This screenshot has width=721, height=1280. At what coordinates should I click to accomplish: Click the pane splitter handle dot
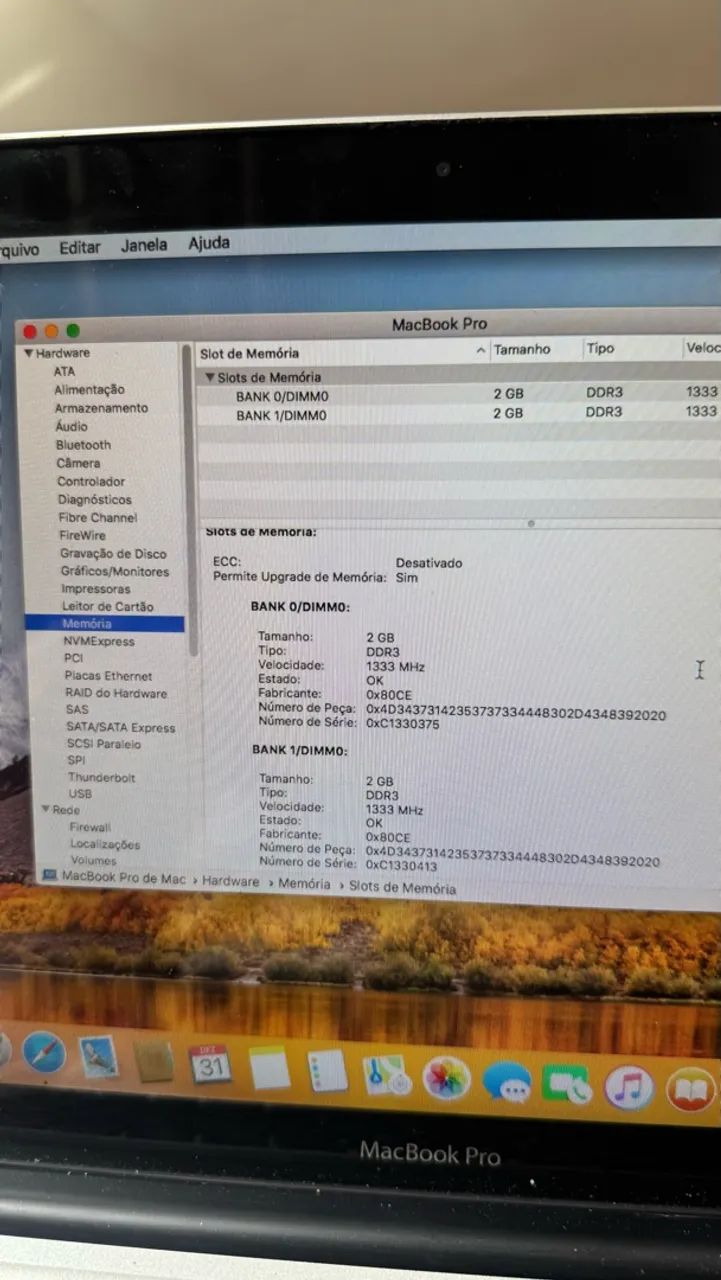point(531,522)
